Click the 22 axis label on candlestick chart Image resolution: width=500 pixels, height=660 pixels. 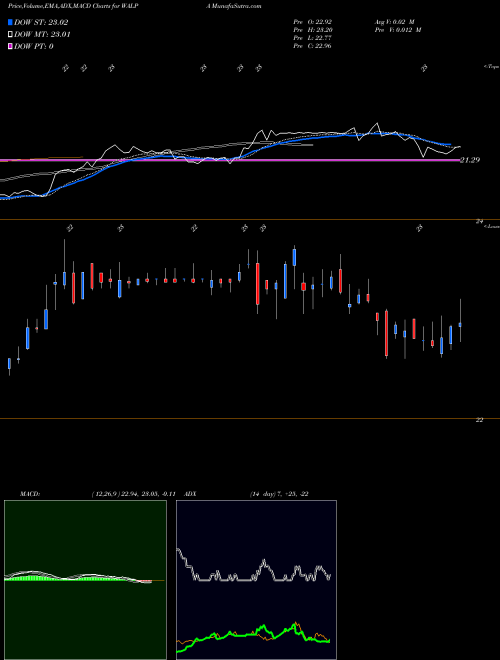[479, 420]
